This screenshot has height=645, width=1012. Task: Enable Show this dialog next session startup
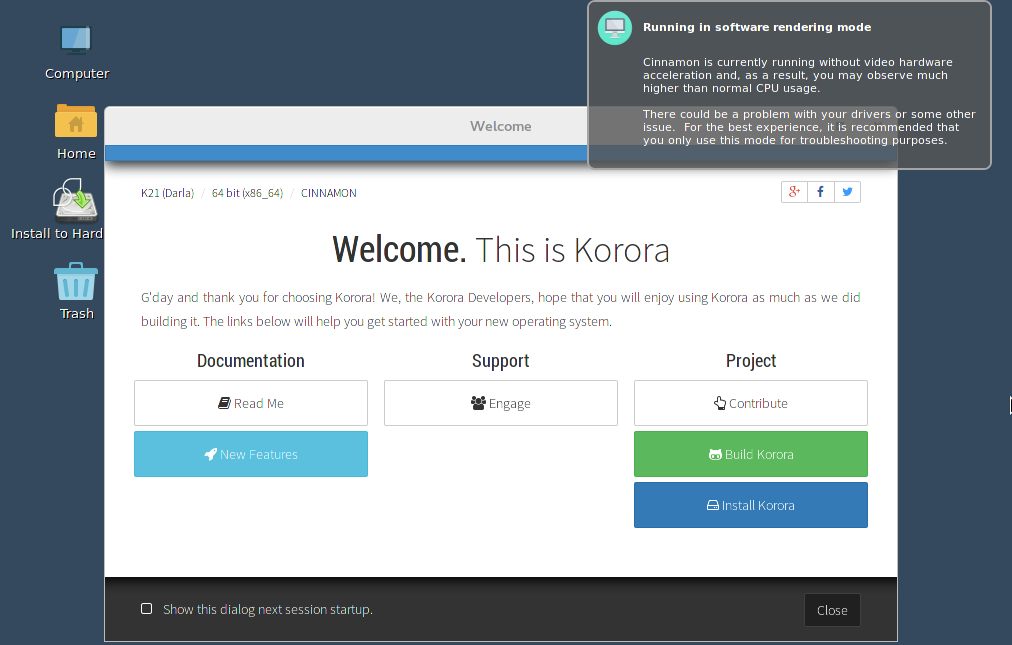coord(147,609)
